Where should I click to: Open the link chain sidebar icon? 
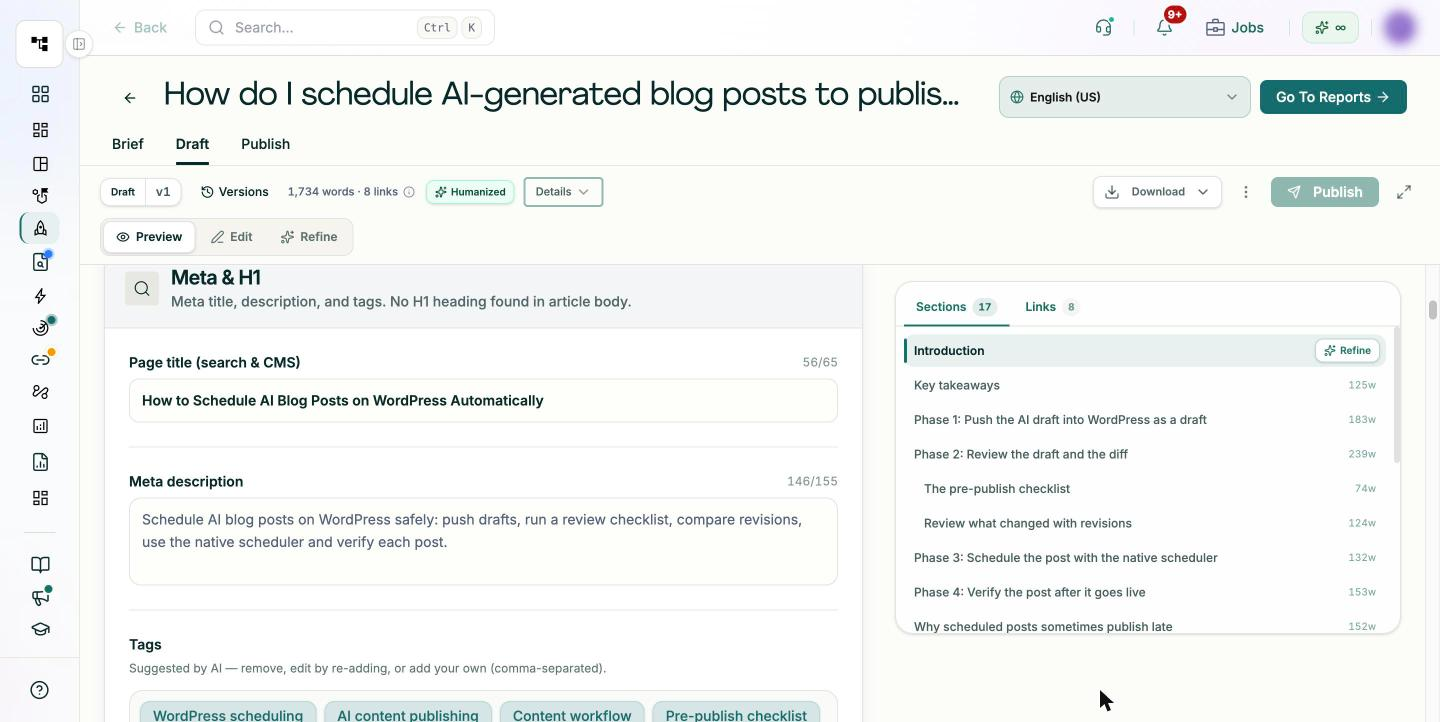pos(40,359)
